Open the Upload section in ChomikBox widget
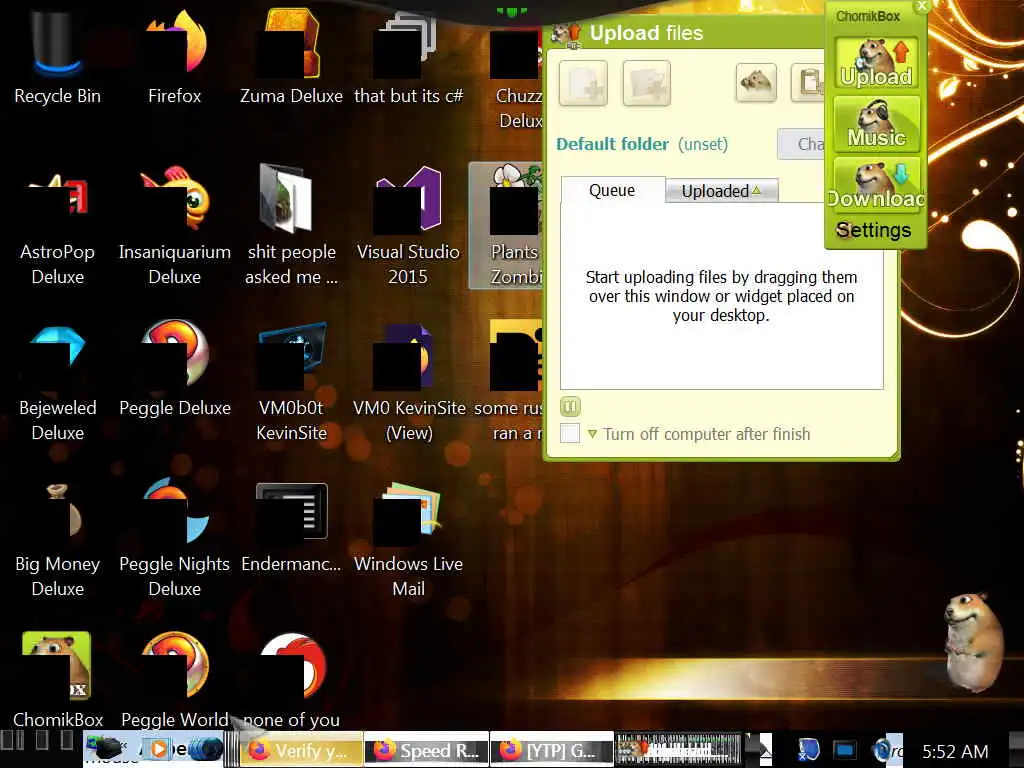 tap(876, 63)
